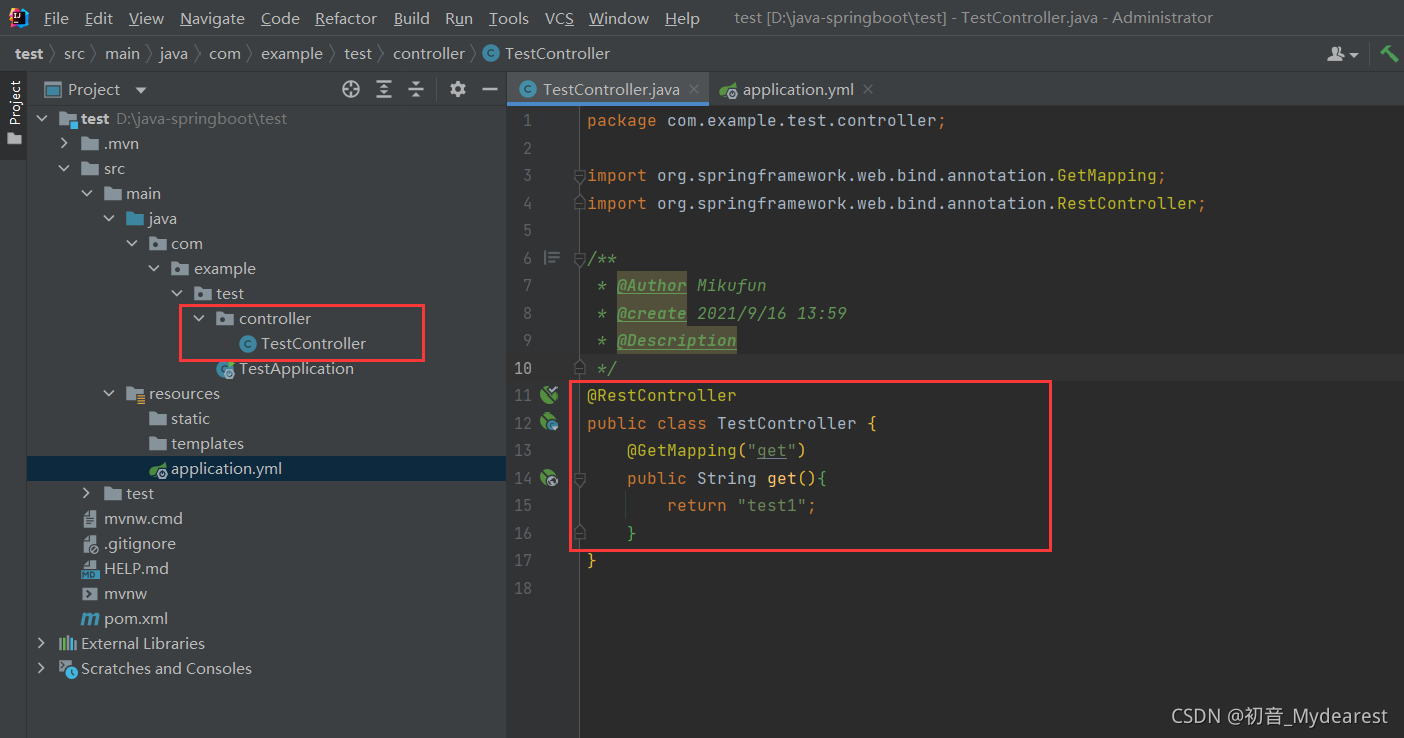The image size is (1404, 738).
Task: Click the request mapping gutter icon on line 14
Action: pyautogui.click(x=549, y=478)
